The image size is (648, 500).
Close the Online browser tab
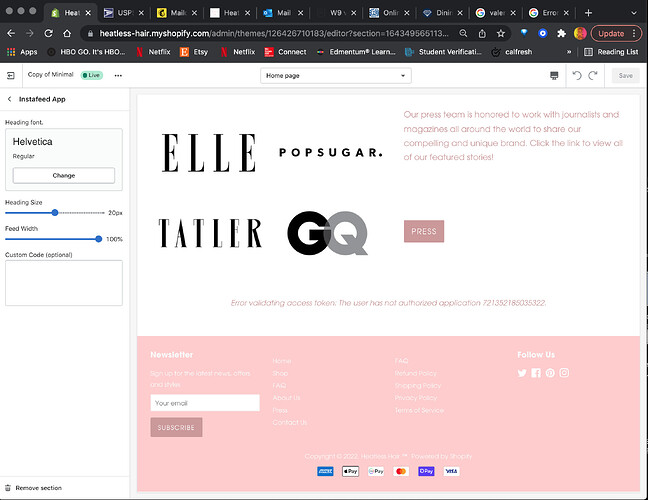(x=407, y=13)
